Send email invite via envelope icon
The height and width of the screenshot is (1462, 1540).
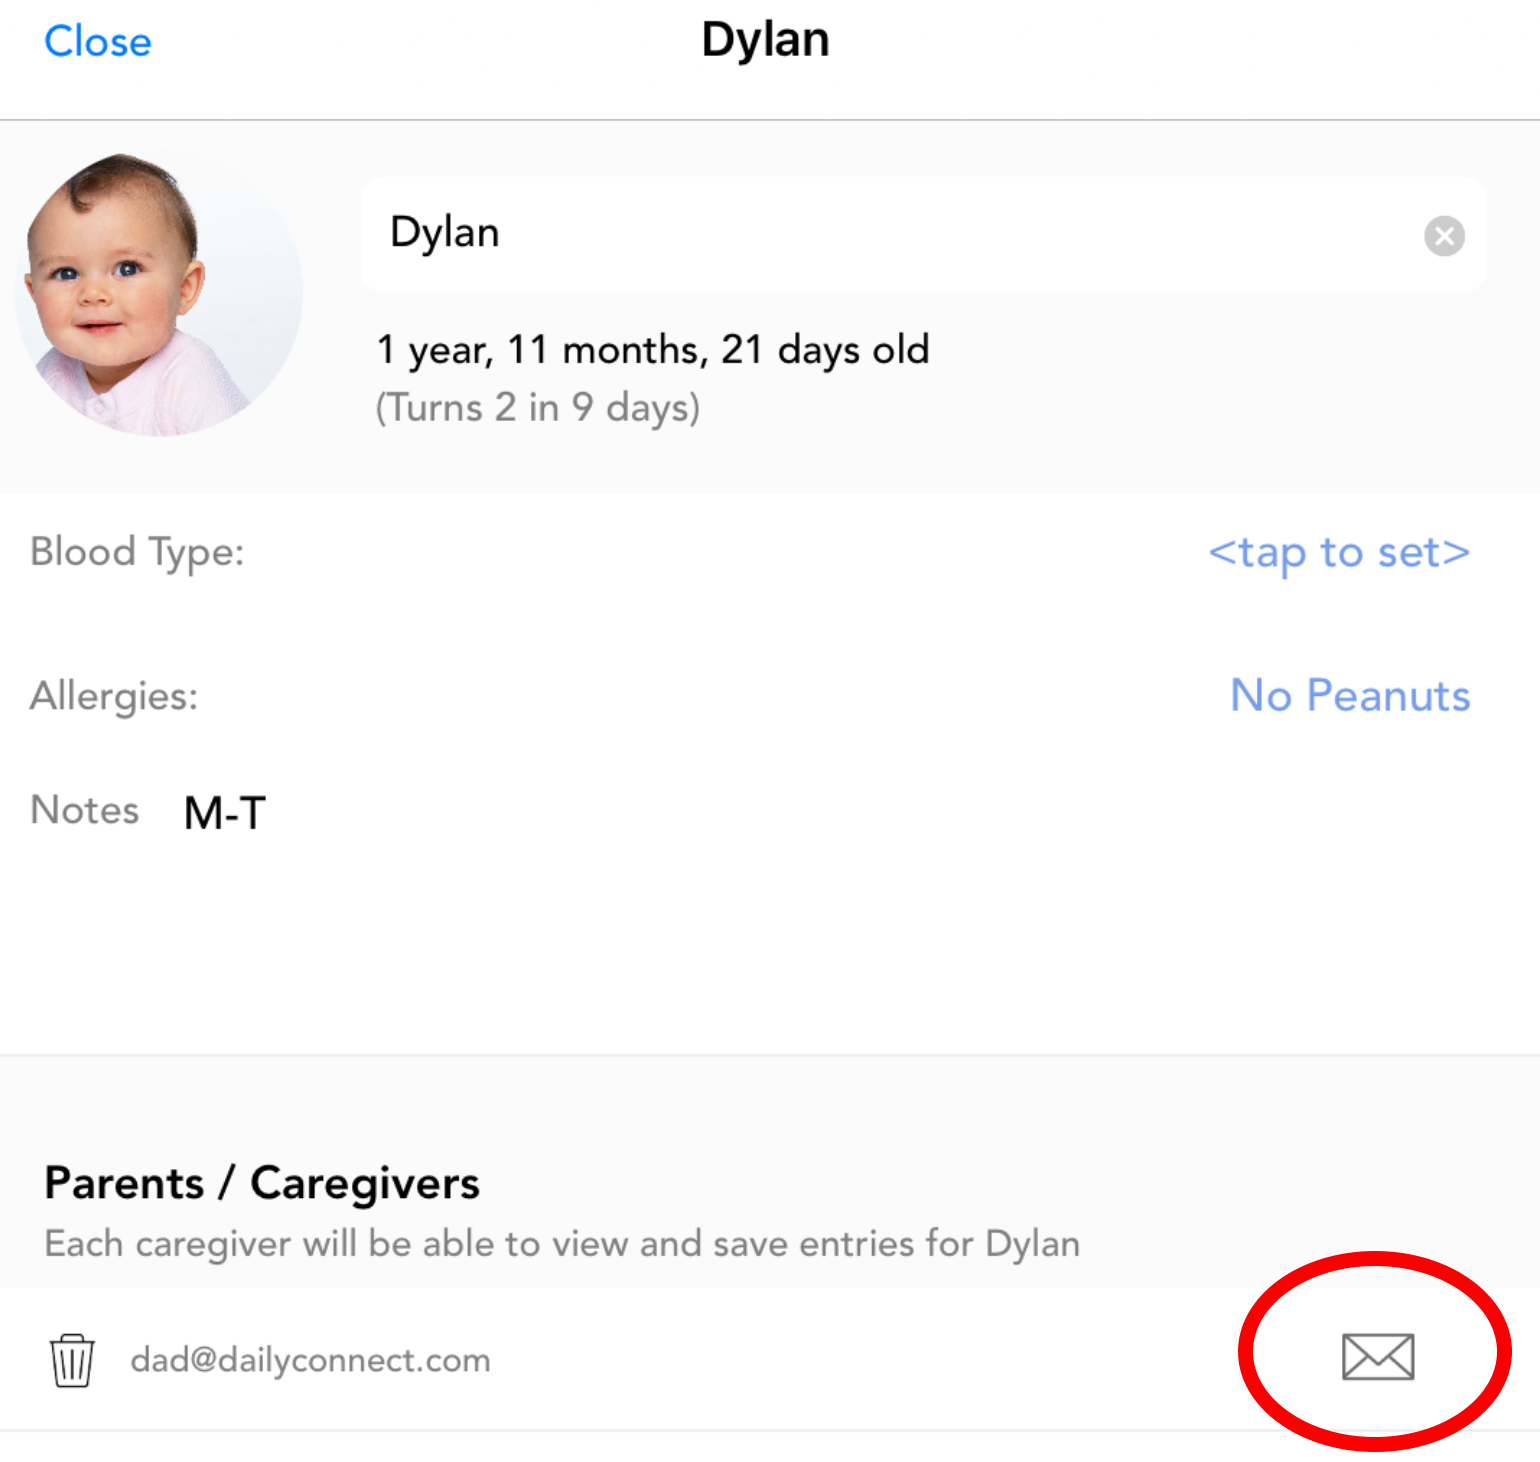(x=1377, y=1357)
